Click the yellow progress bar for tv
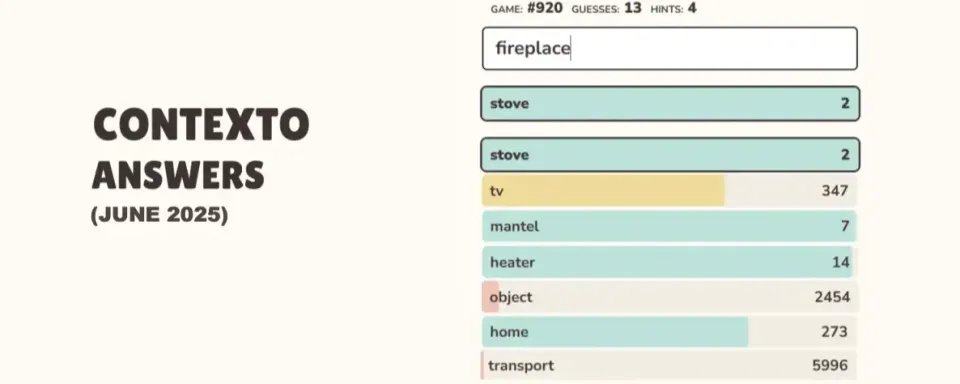960x384 pixels. point(603,190)
